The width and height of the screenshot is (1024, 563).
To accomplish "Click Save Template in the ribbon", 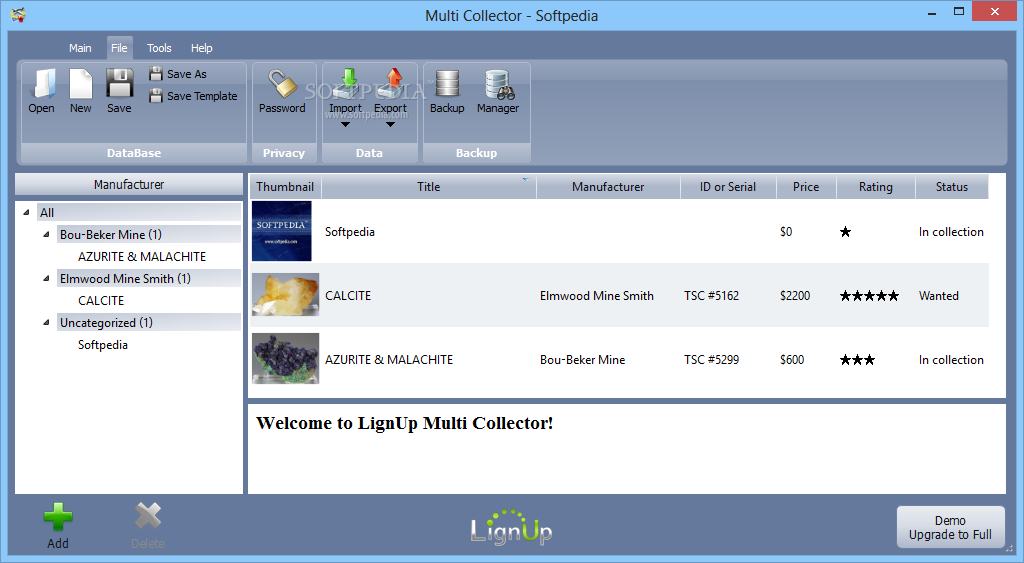I will [x=193, y=96].
